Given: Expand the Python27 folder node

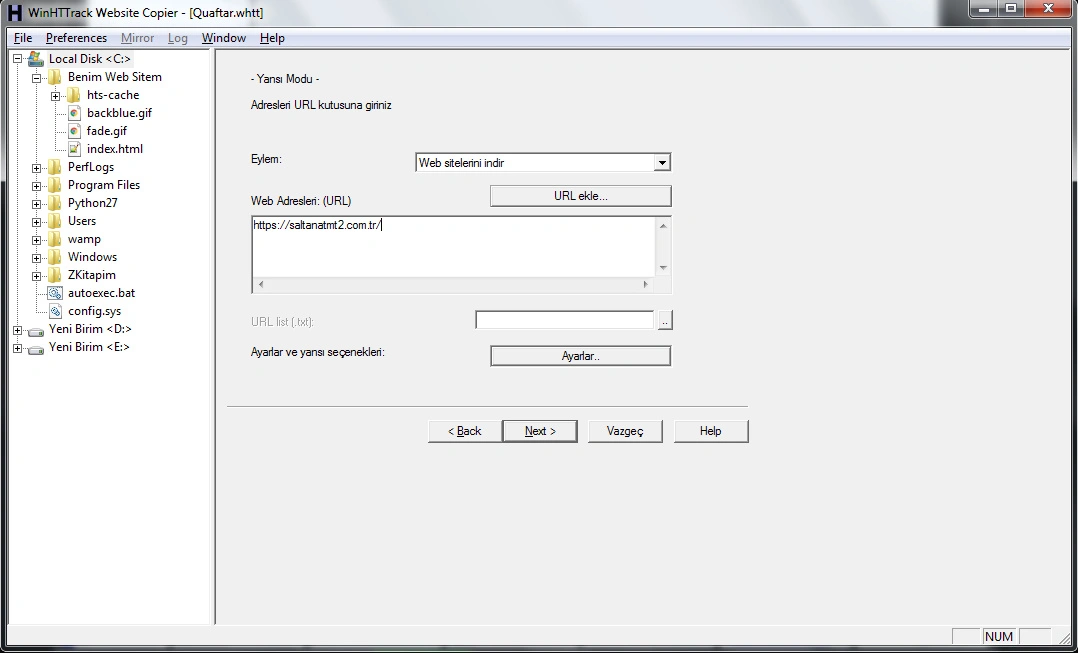Looking at the screenshot, I should [x=36, y=203].
